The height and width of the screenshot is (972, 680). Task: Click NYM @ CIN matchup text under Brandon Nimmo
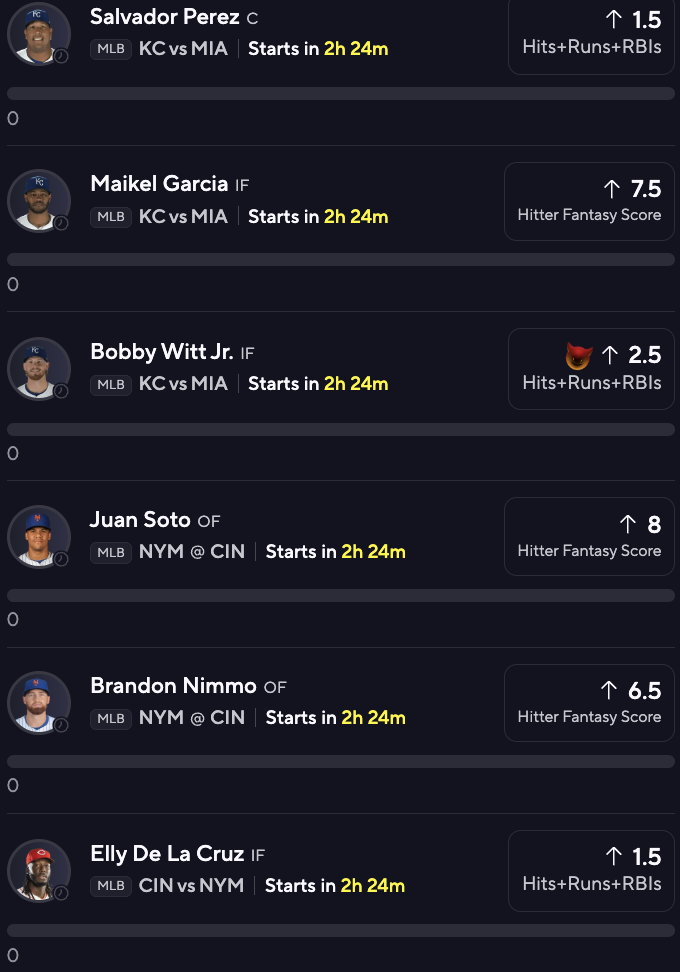pyautogui.click(x=192, y=718)
